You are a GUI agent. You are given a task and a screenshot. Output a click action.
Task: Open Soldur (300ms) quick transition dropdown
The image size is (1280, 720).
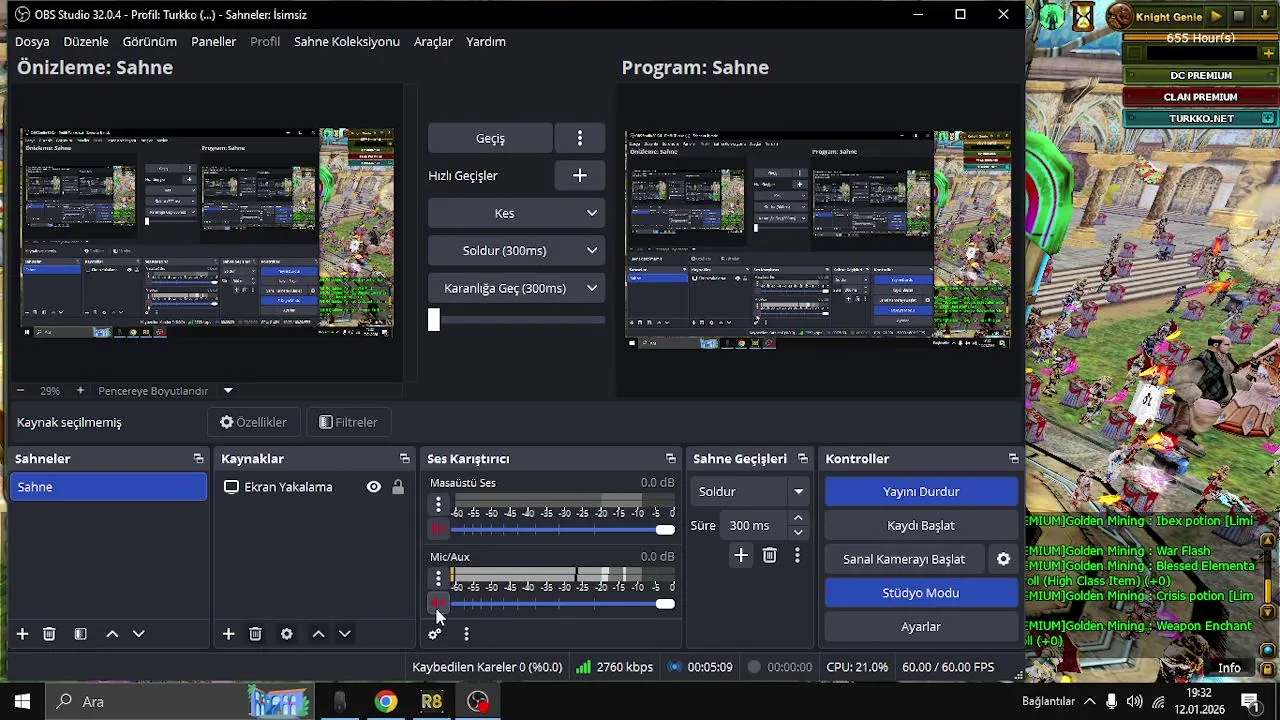[516, 251]
